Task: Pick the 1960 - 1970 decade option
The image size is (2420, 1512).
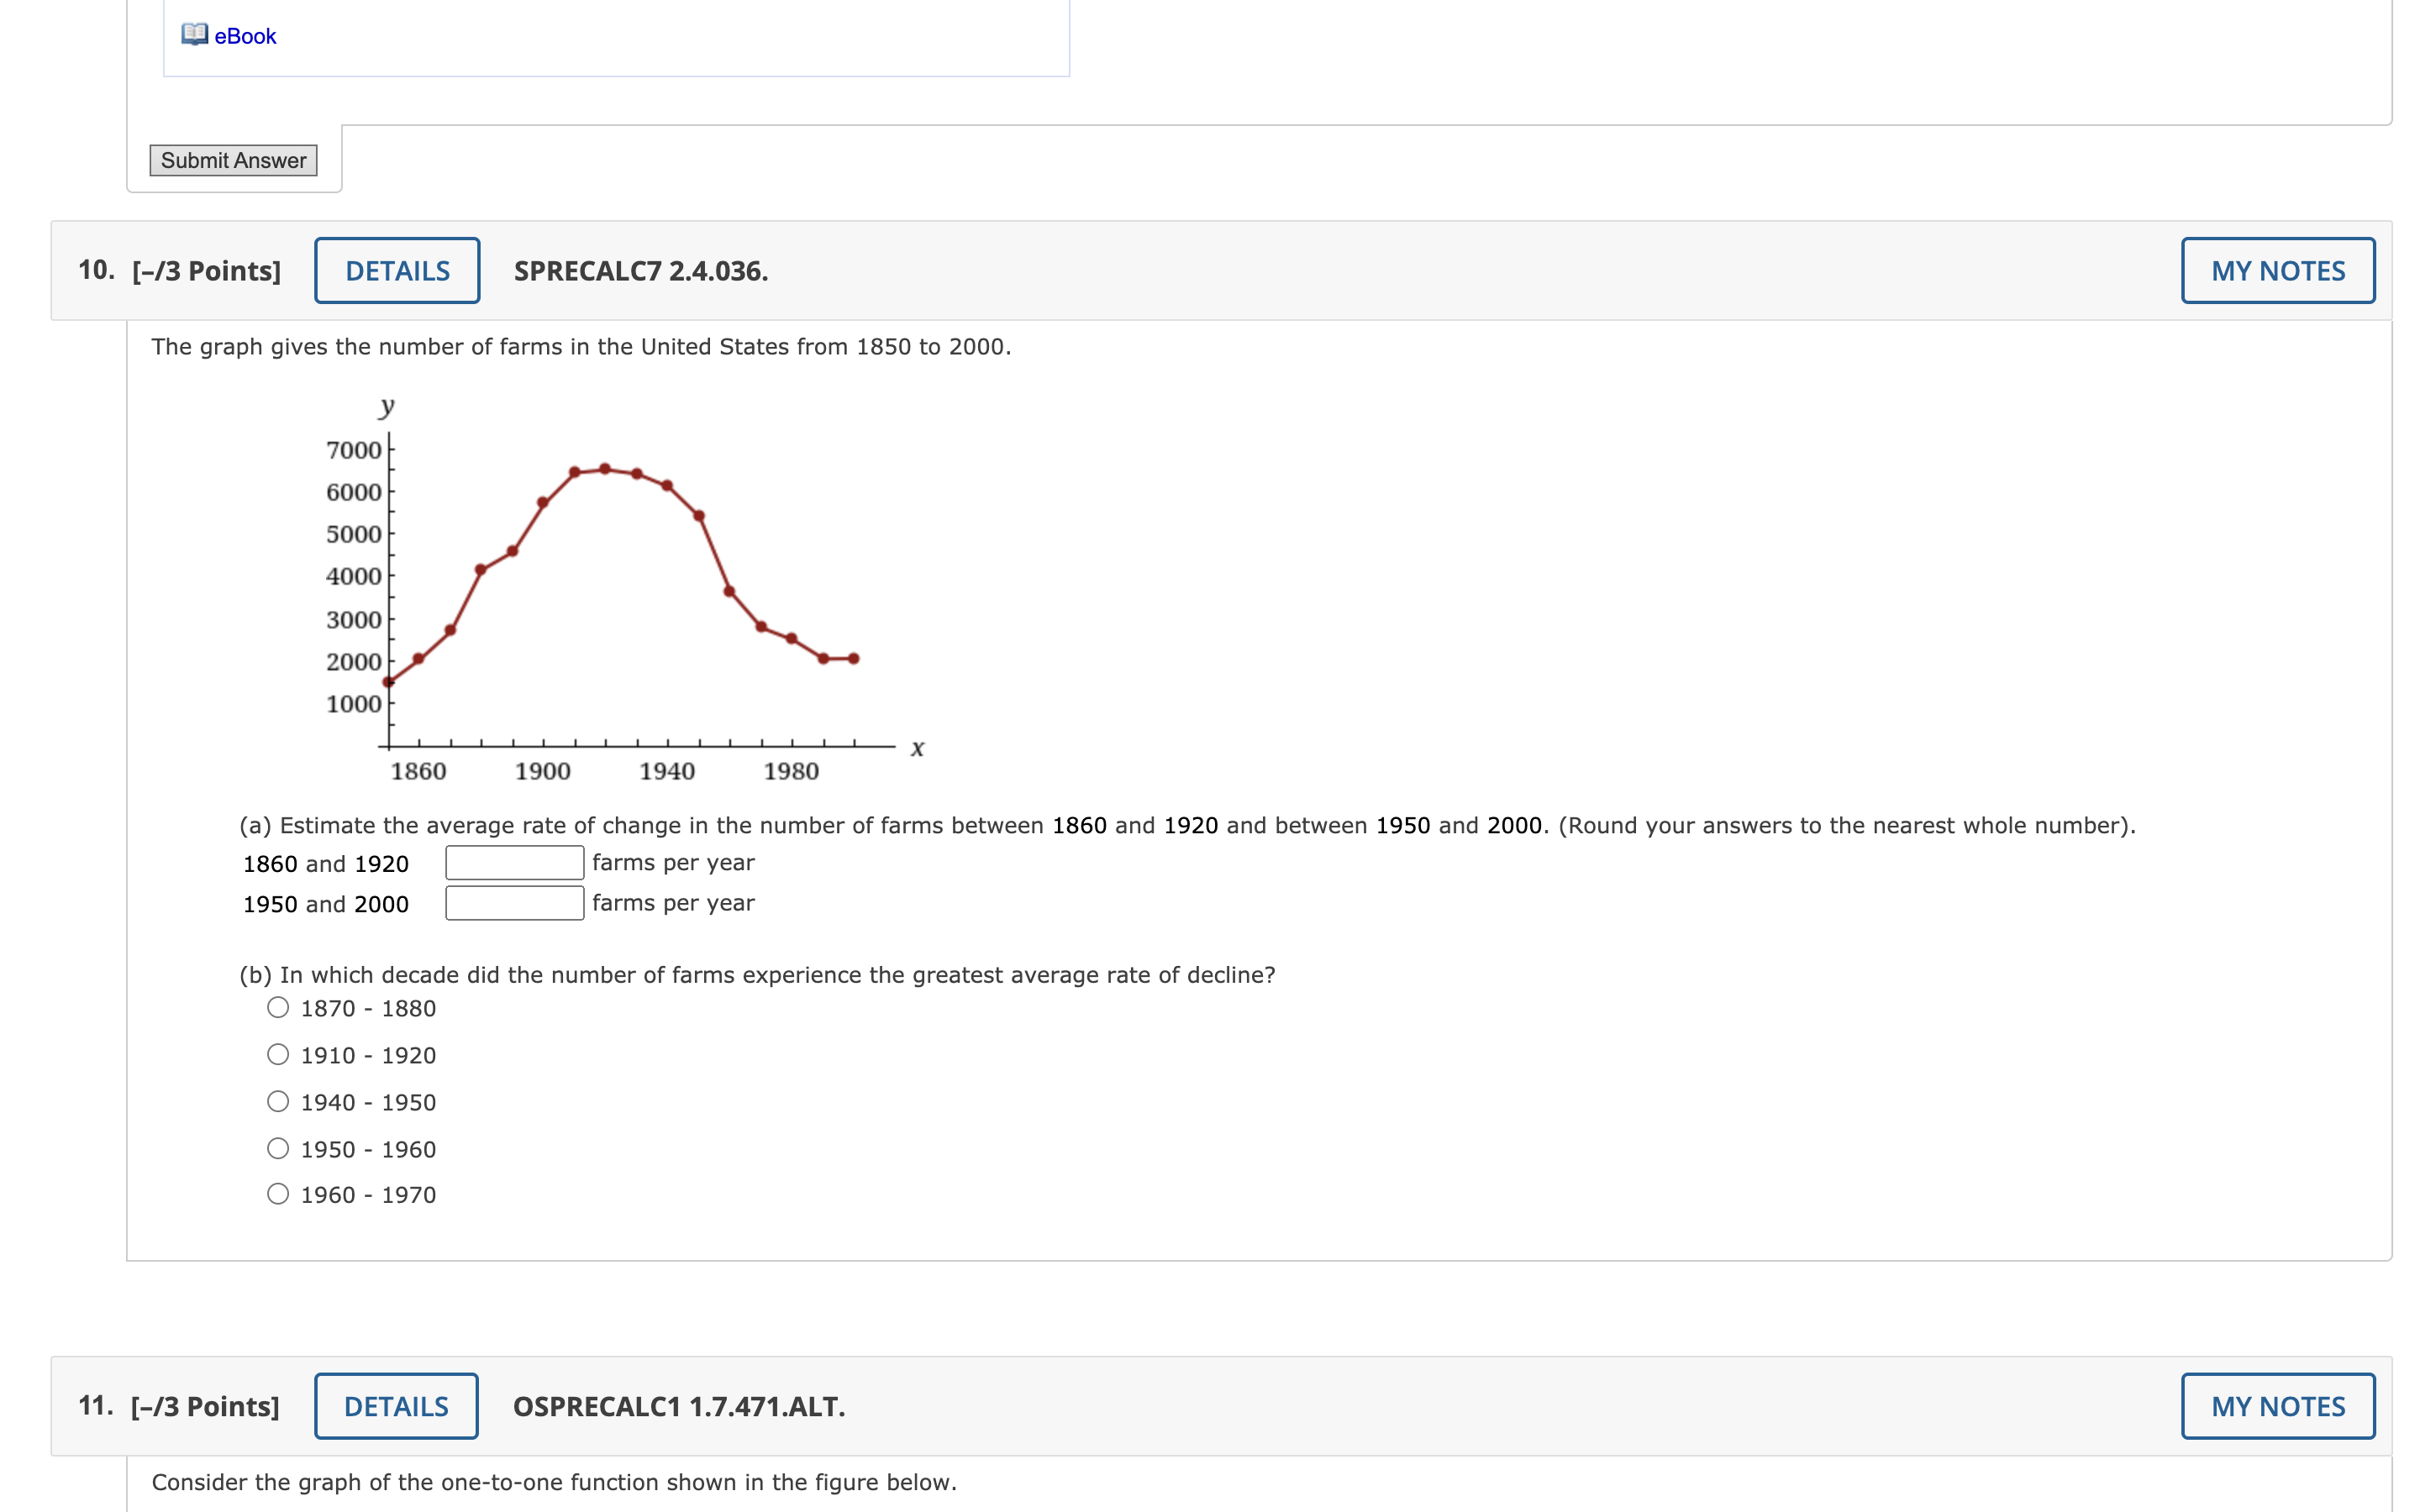Action: click(x=278, y=1194)
